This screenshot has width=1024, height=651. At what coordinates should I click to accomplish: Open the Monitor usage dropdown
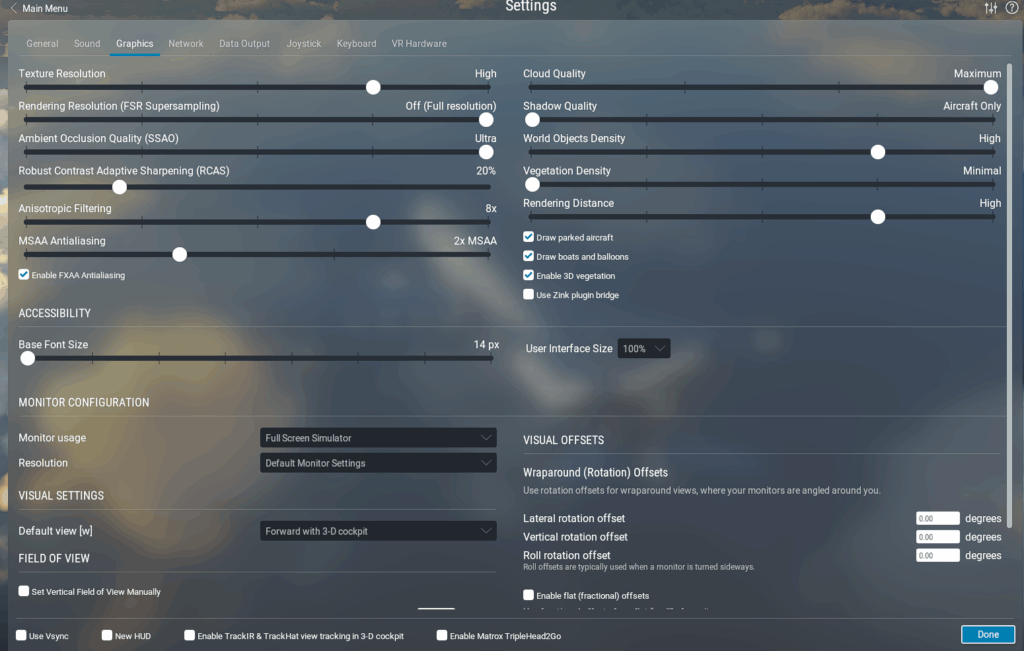pyautogui.click(x=378, y=437)
